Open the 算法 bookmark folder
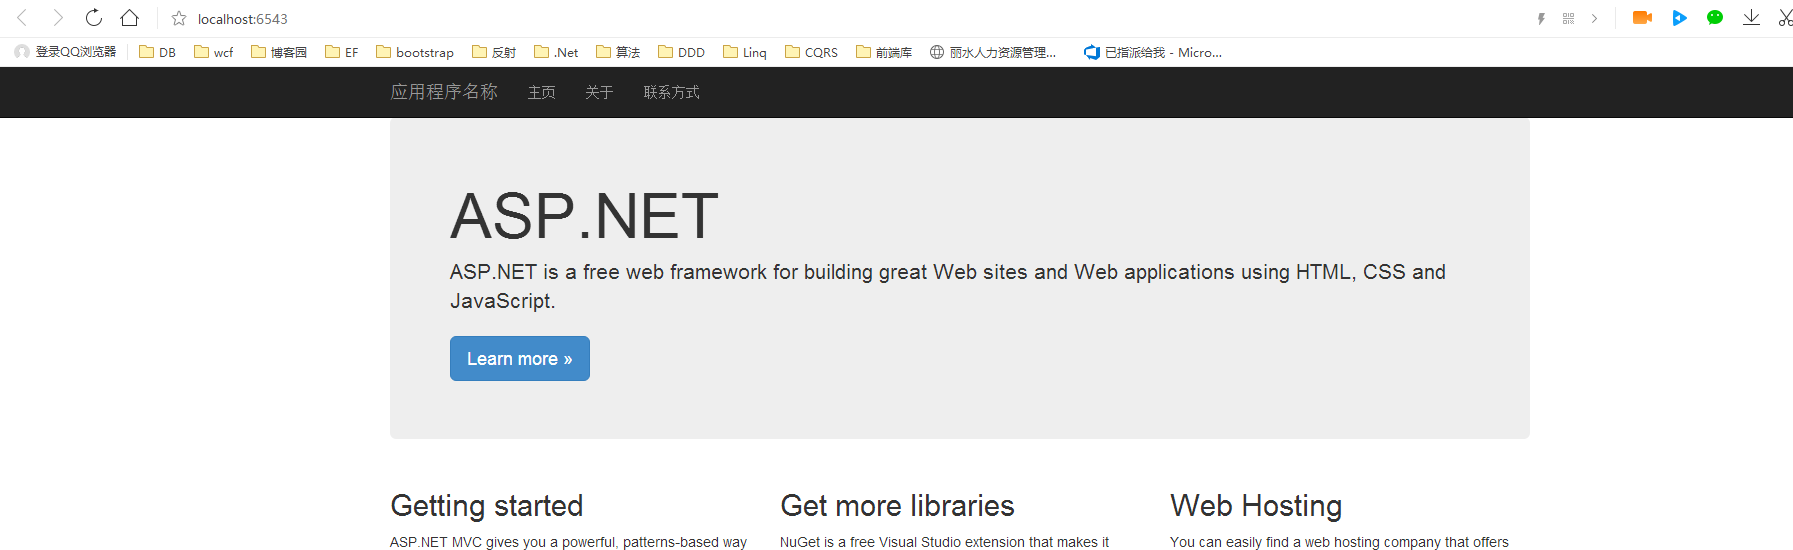The image size is (1793, 550). pyautogui.click(x=617, y=52)
